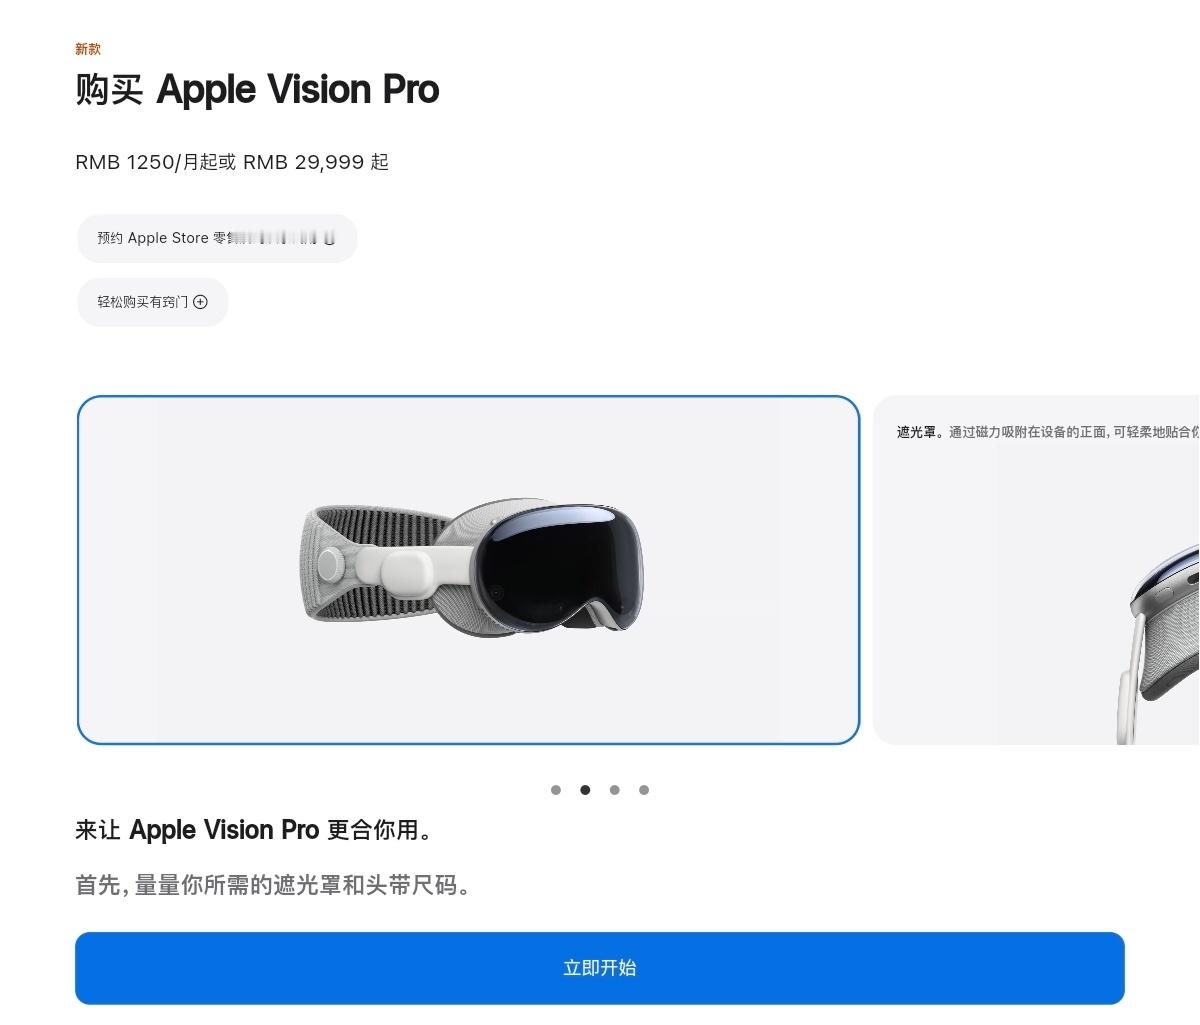Expand the 轻松购买有窍门 tips pill
The height and width of the screenshot is (1025, 1200).
[x=153, y=302]
